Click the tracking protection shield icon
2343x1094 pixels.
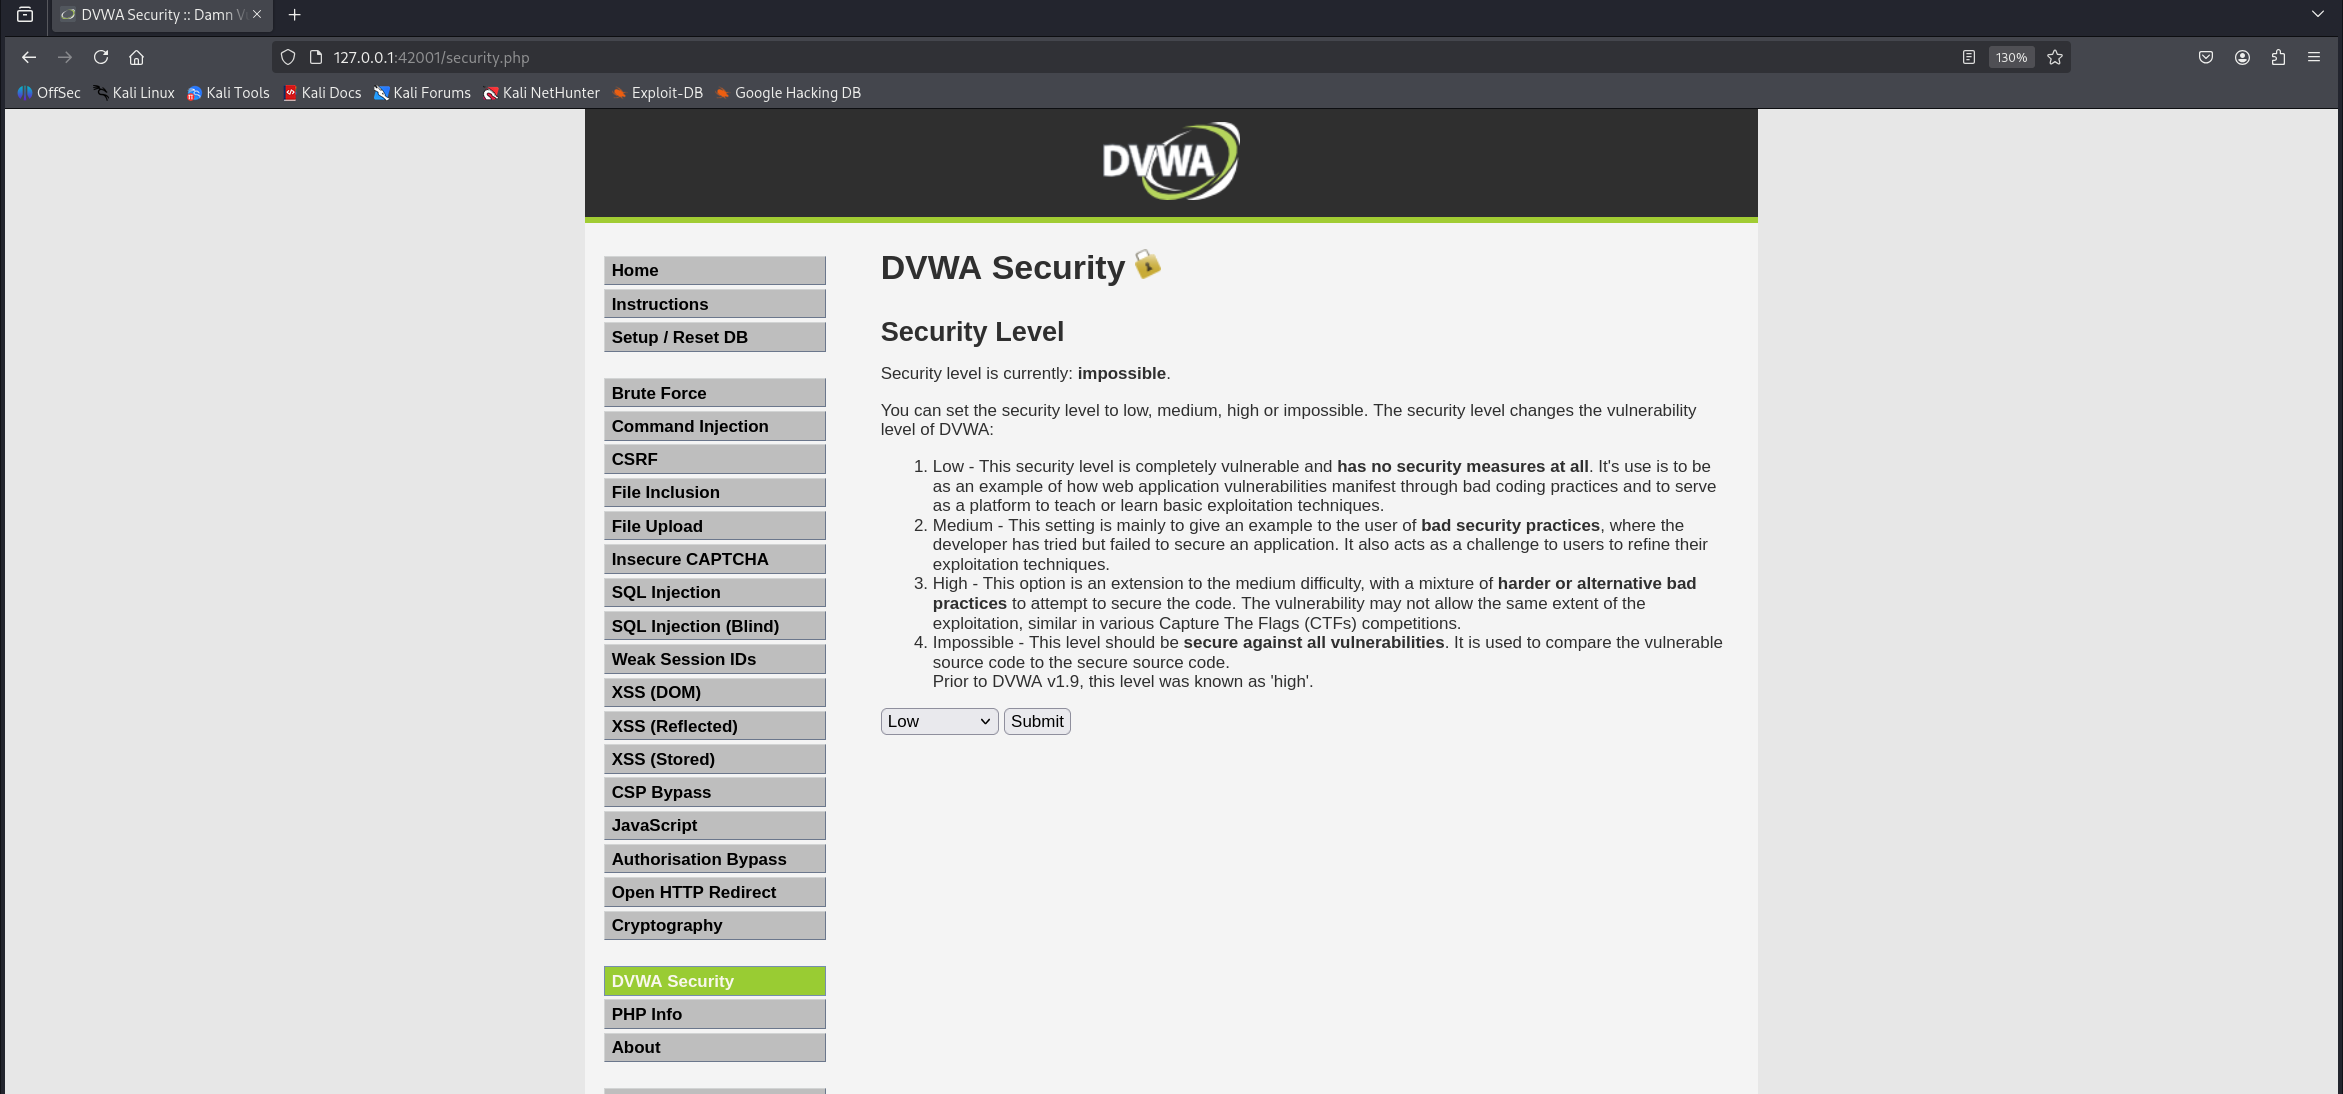[x=288, y=57]
